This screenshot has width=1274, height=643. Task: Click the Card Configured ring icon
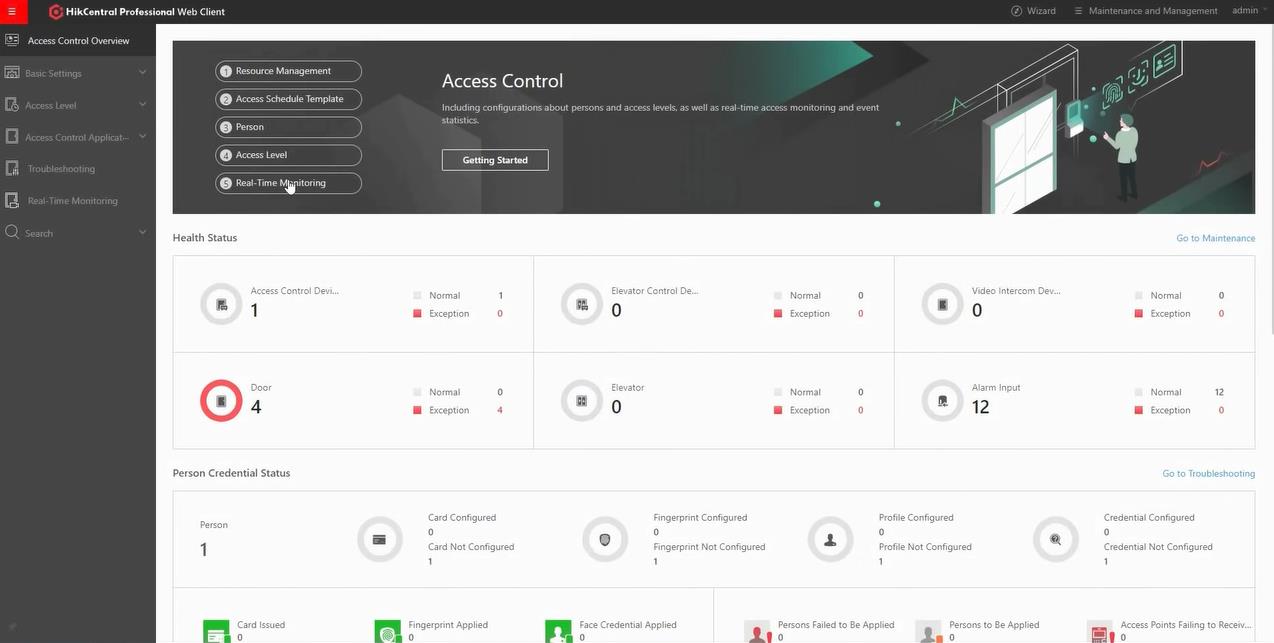click(379, 539)
